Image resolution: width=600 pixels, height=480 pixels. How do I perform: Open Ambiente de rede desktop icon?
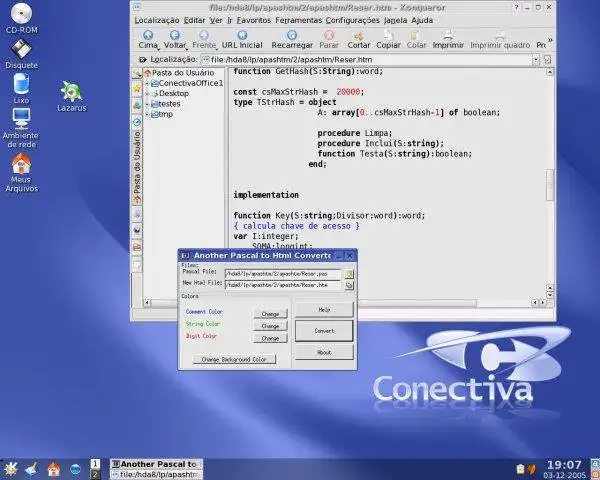[21, 128]
